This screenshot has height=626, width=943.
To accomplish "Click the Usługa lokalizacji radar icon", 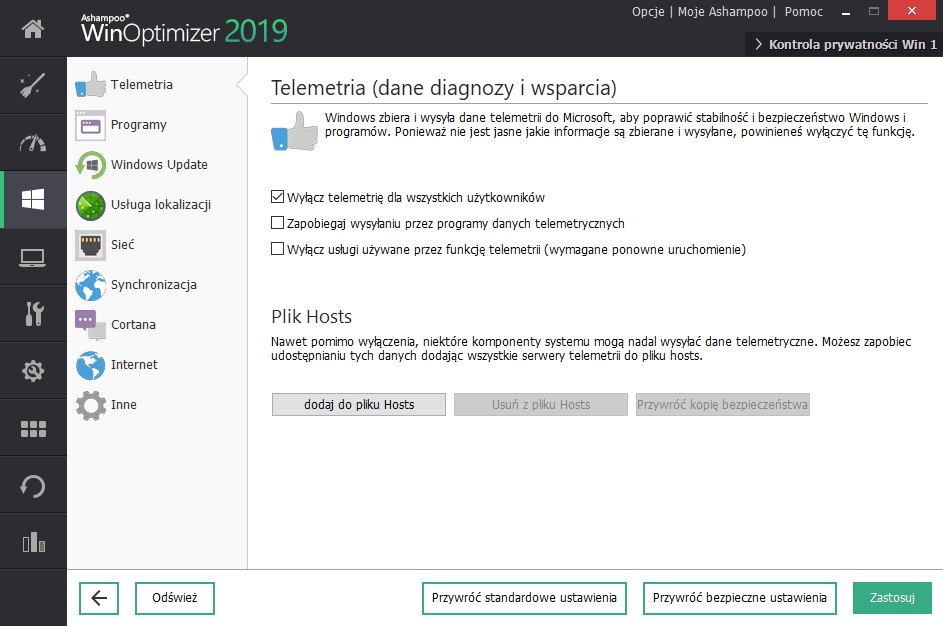I will pyautogui.click(x=90, y=205).
